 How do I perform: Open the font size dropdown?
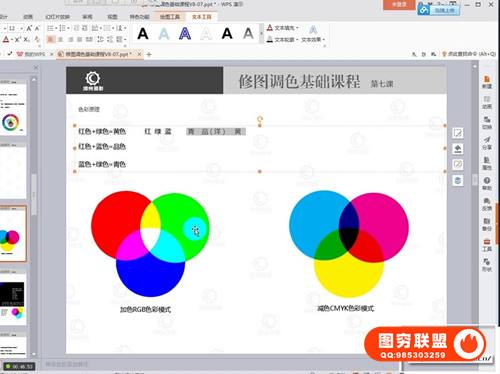point(22,28)
